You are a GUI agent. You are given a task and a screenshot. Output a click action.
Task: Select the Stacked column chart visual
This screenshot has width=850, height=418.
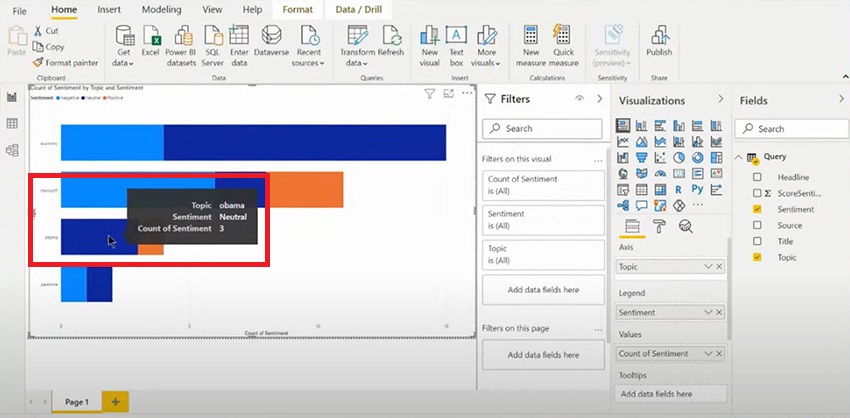(x=641, y=126)
